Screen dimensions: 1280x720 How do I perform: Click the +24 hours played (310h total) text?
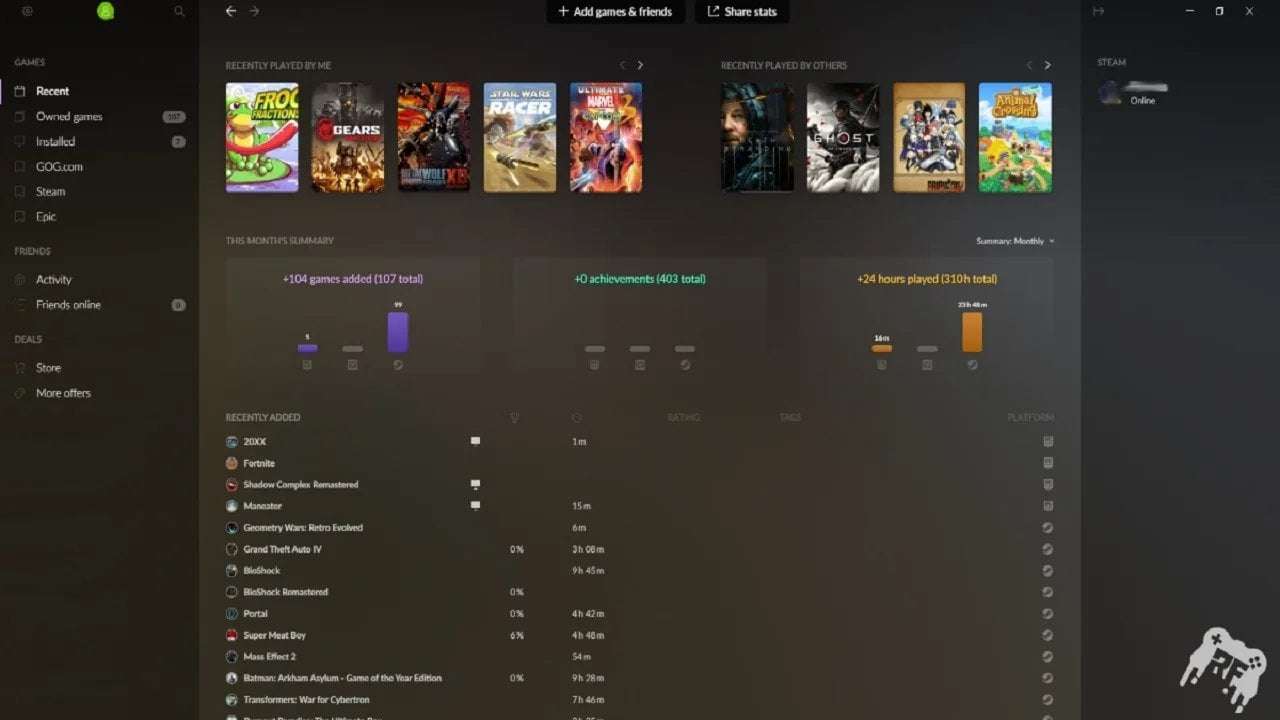927,279
